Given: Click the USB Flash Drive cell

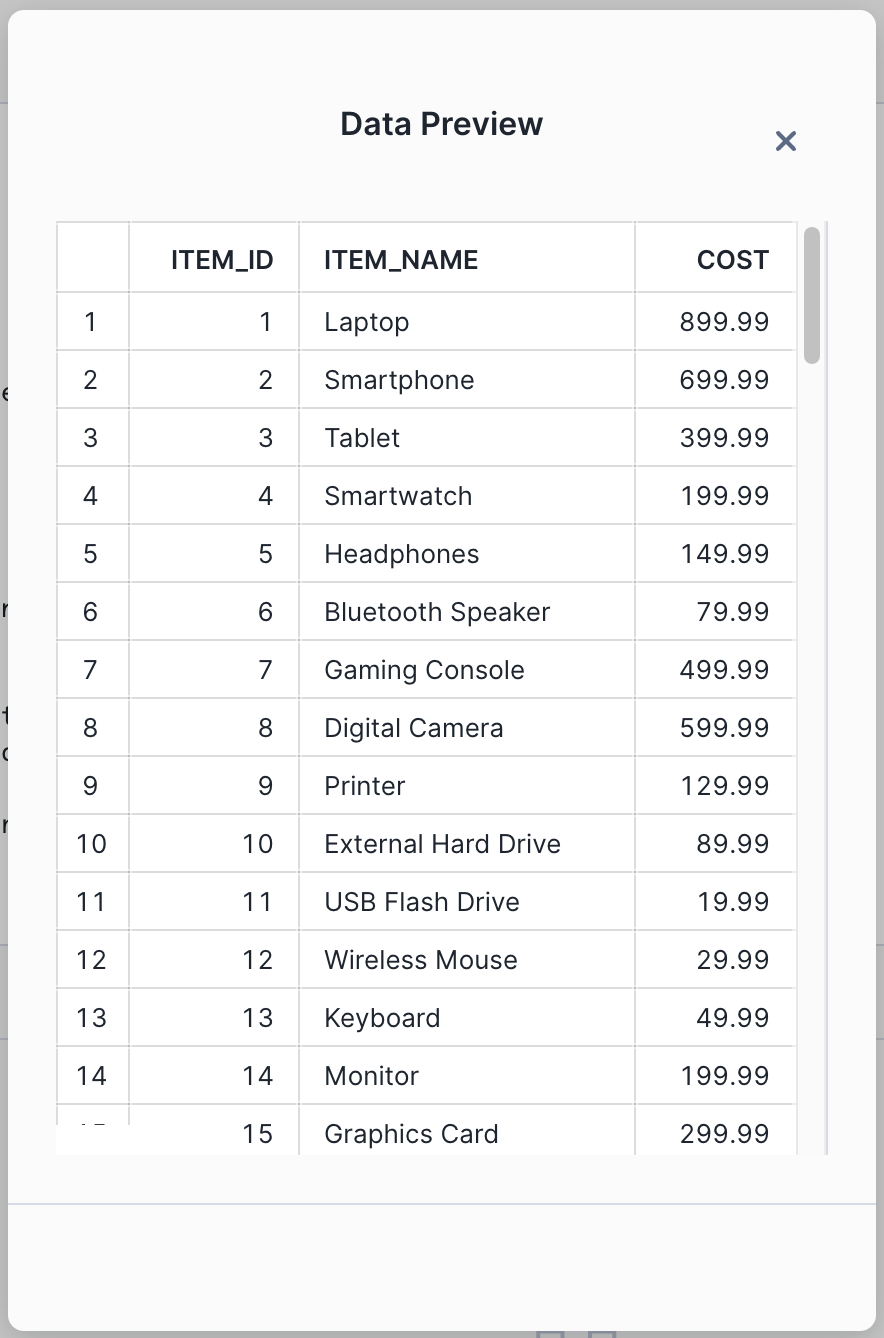Looking at the screenshot, I should click(x=422, y=902).
